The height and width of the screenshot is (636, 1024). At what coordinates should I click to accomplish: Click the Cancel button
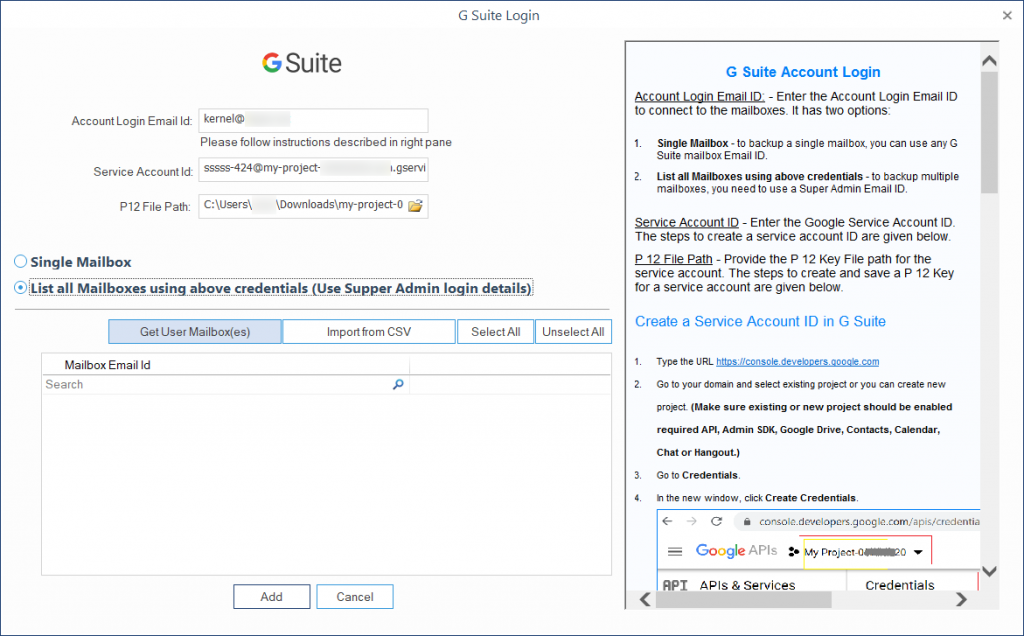[x=354, y=595]
